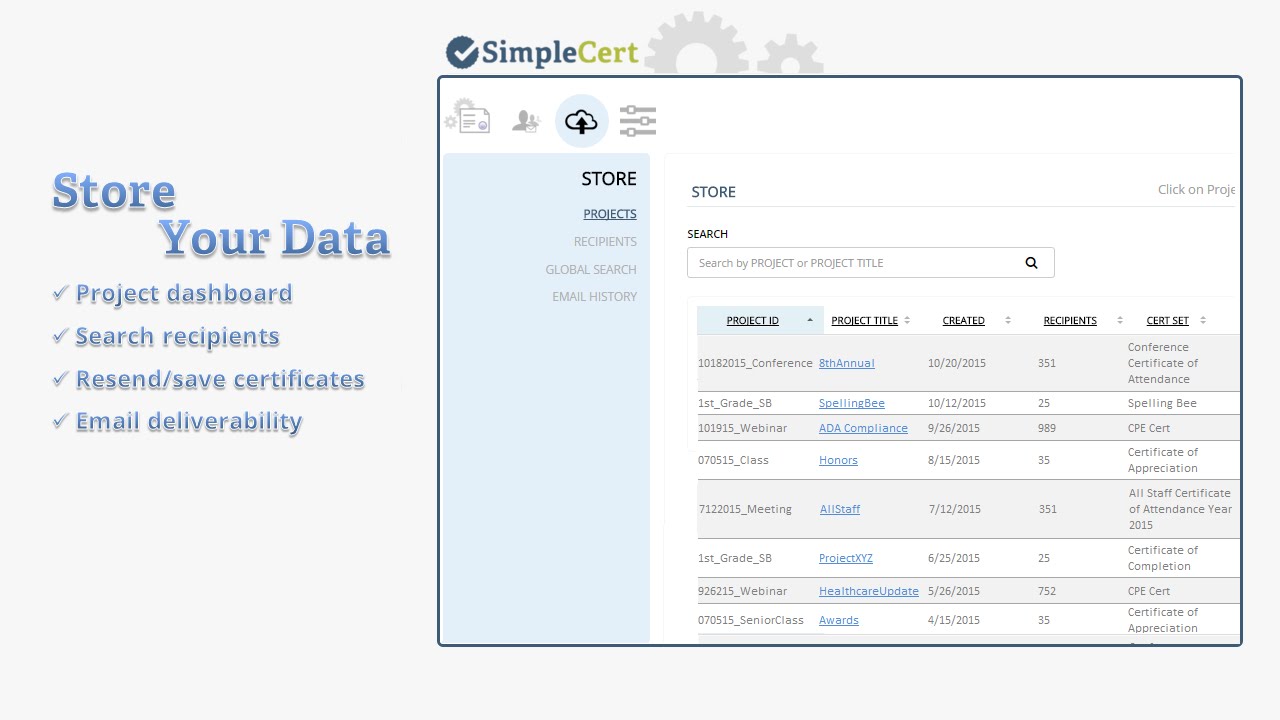Click created date 8/15/2015
Image resolution: width=1280 pixels, height=720 pixels.
coord(954,460)
